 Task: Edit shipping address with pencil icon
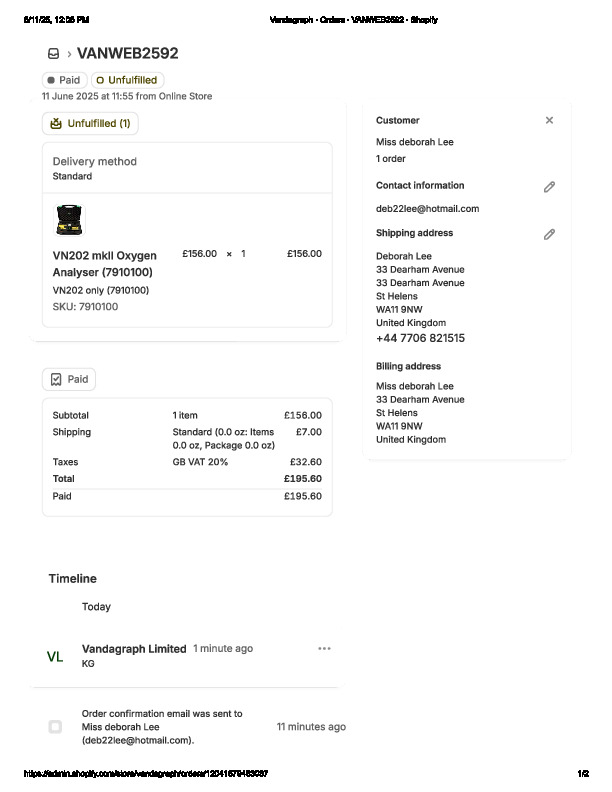pyautogui.click(x=549, y=234)
